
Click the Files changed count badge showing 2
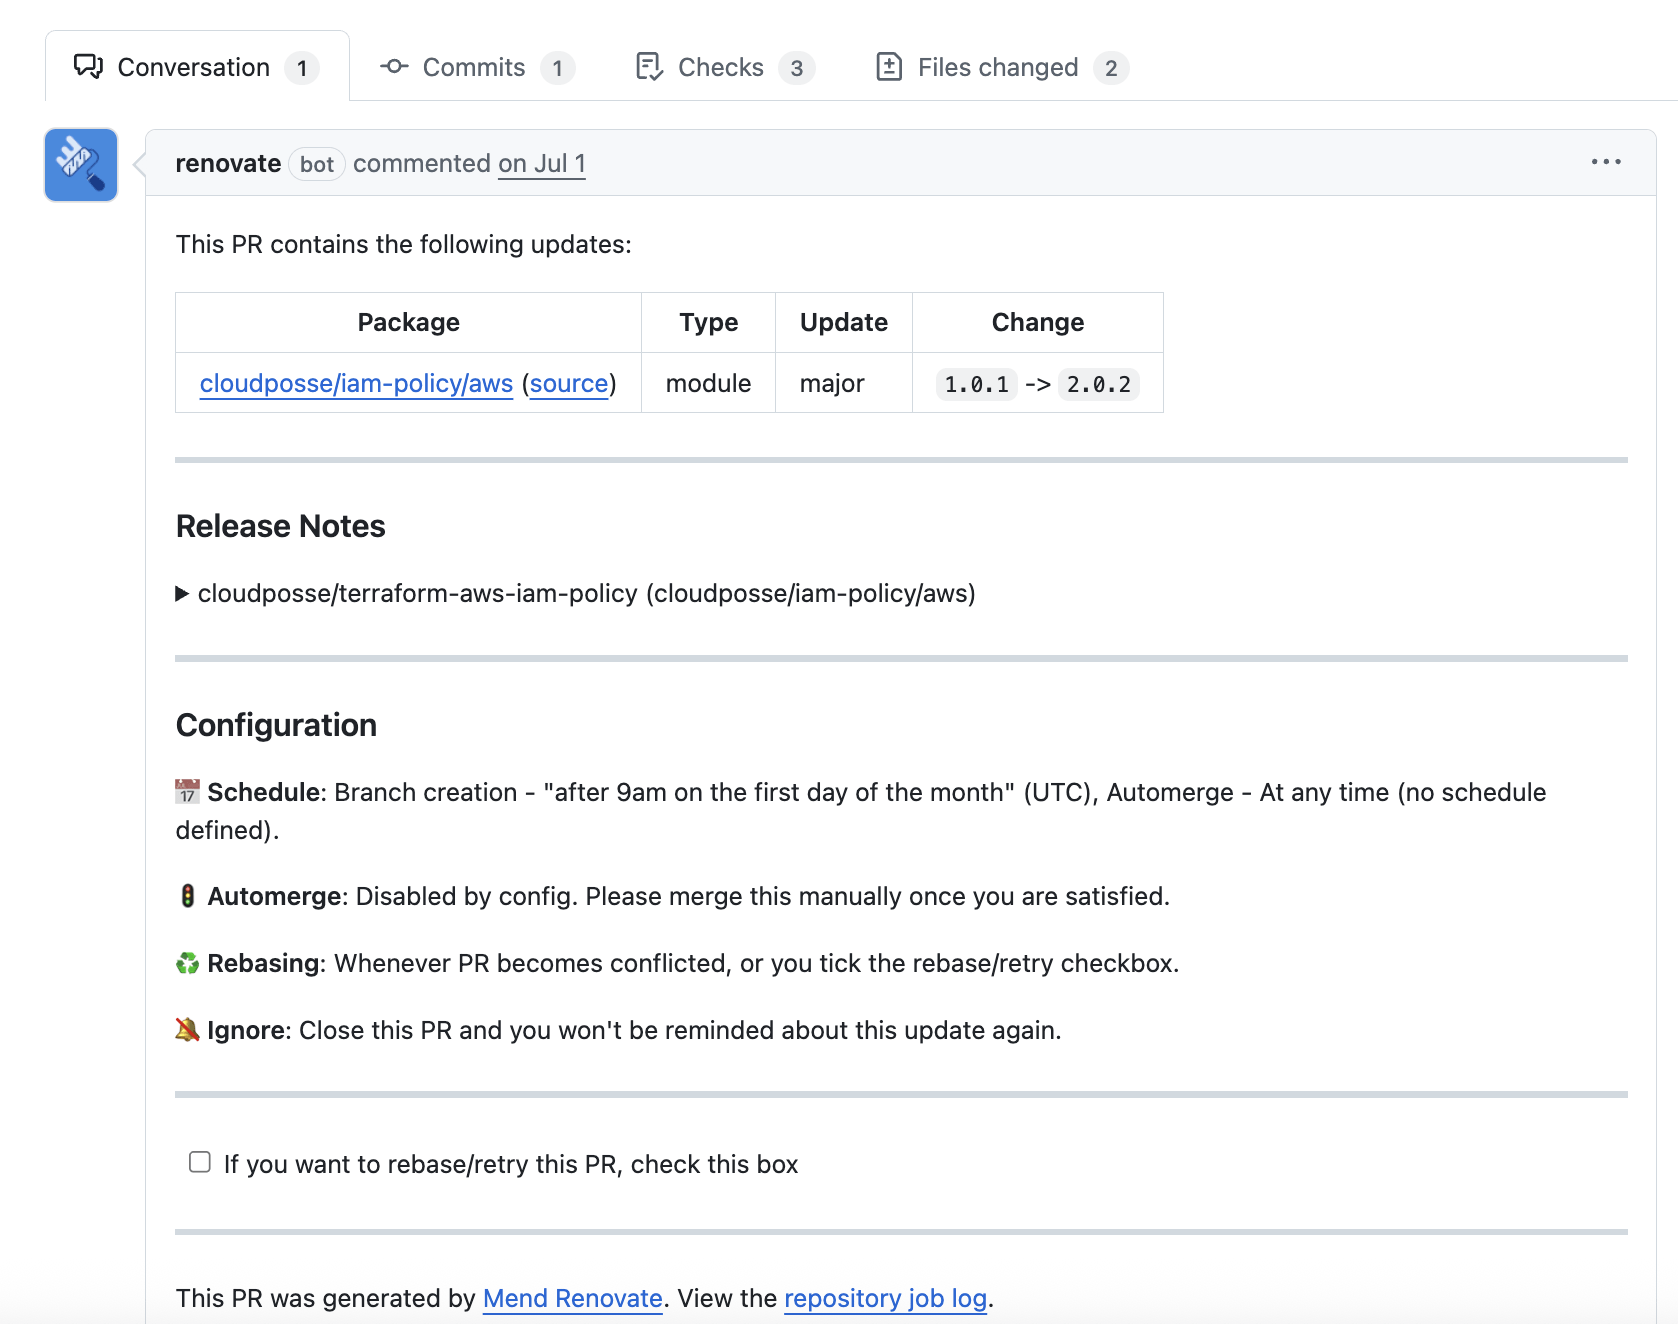(1111, 68)
